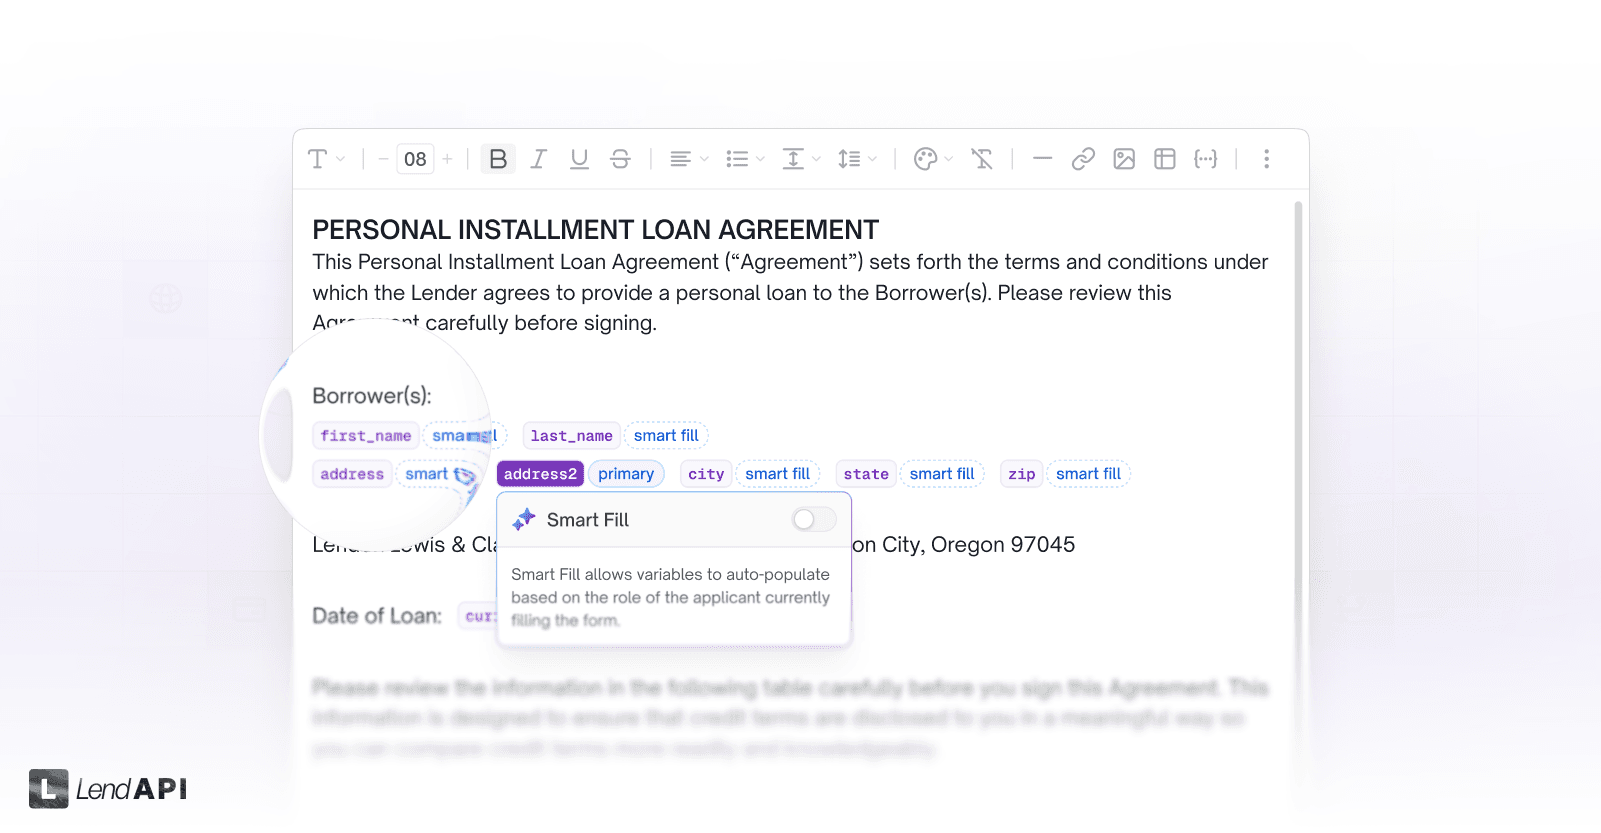Image resolution: width=1601 pixels, height=833 pixels.
Task: Open the text alignment dropdown
Action: pos(689,159)
